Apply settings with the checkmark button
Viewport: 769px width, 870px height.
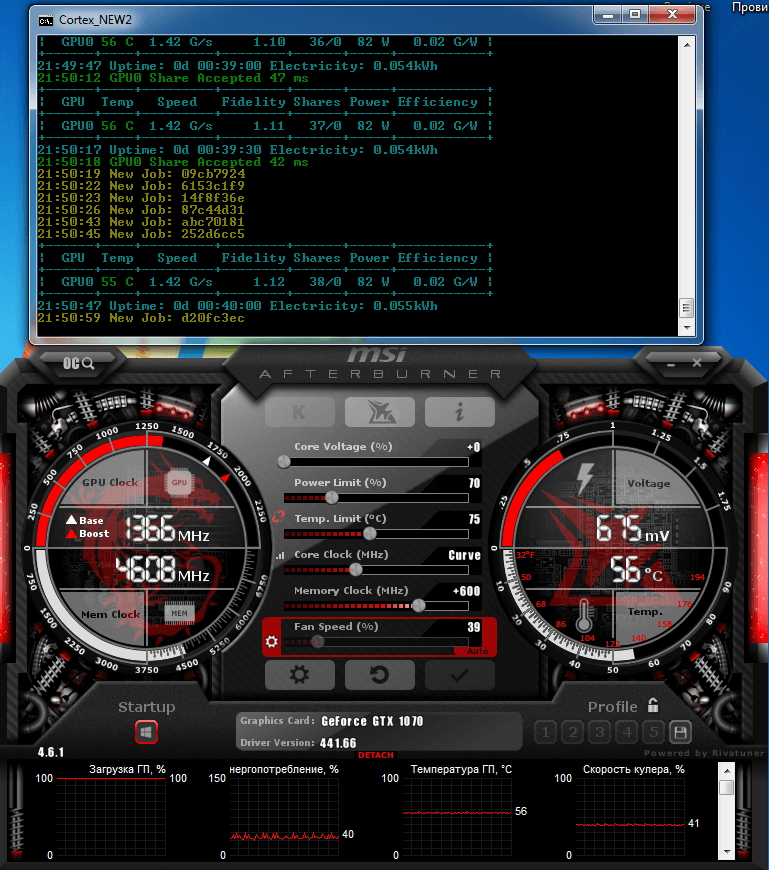tap(459, 675)
